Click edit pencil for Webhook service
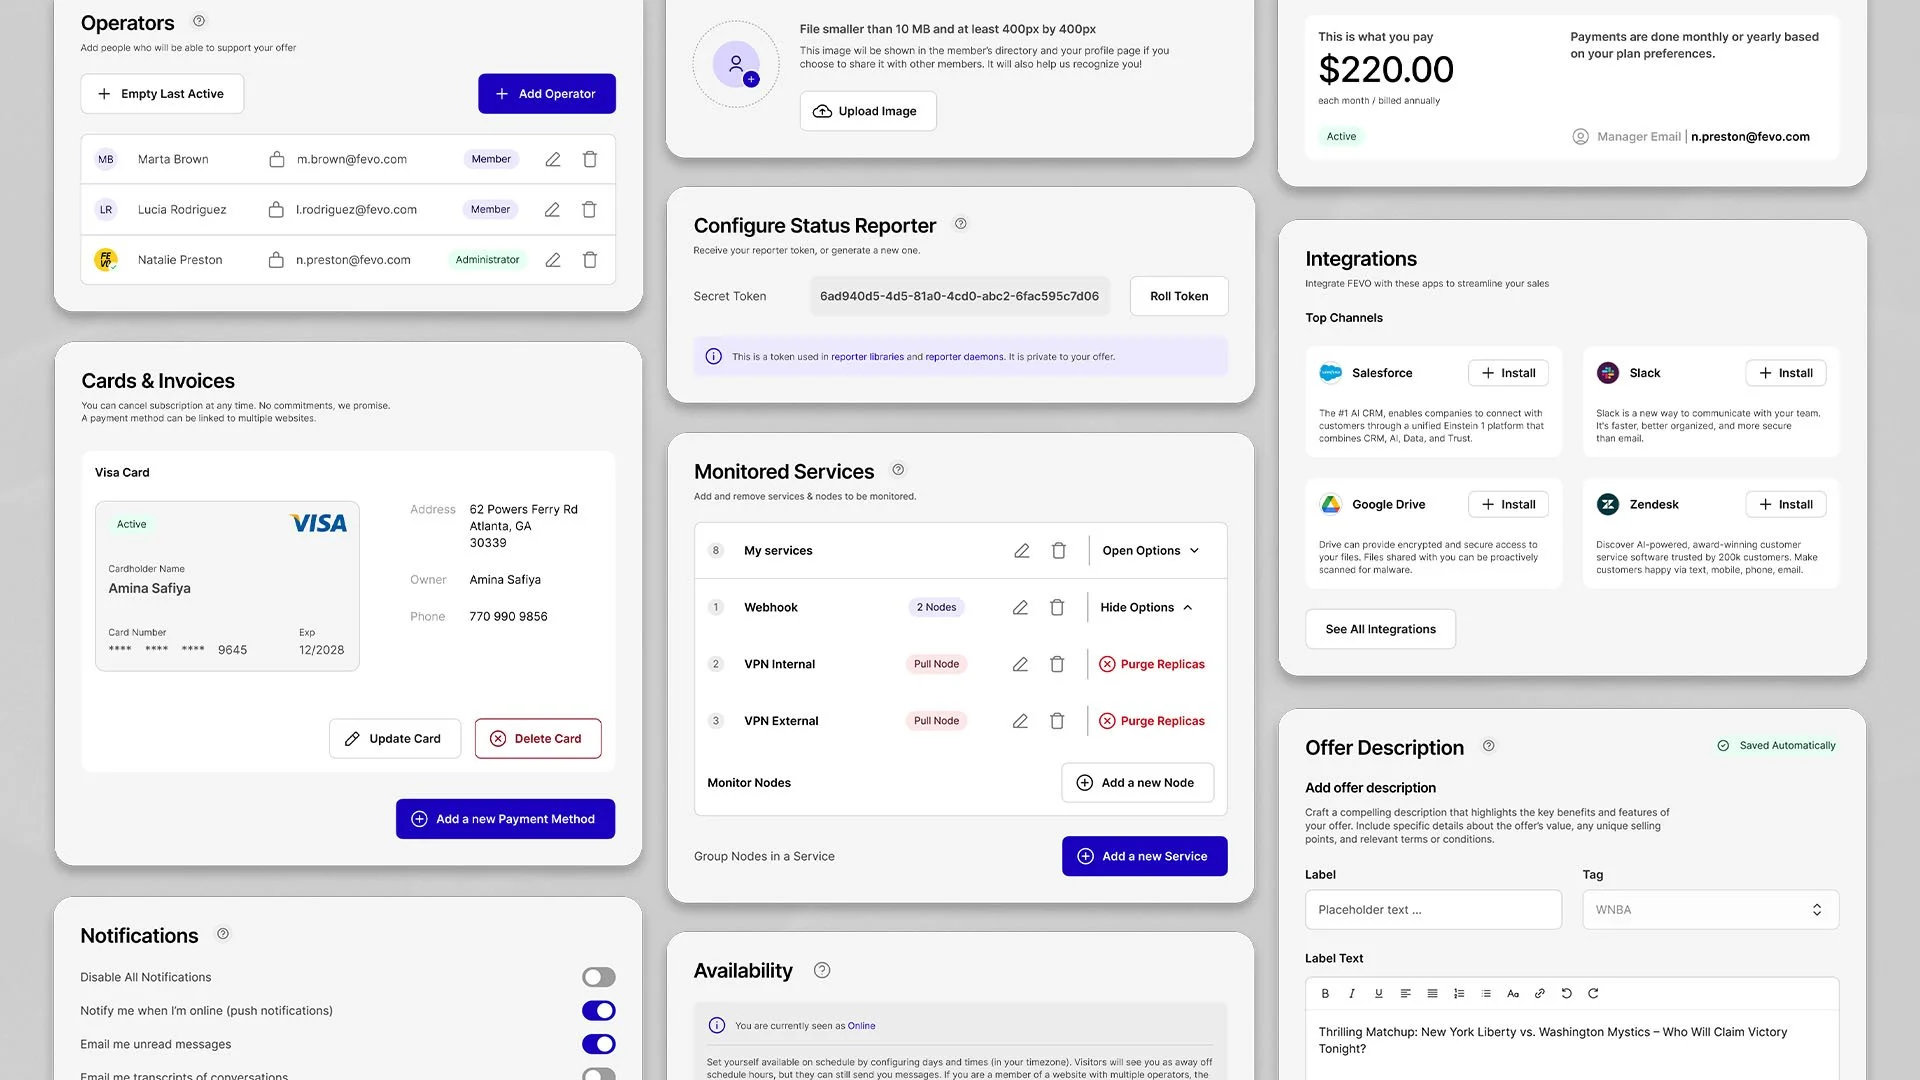The width and height of the screenshot is (1920, 1080). (1020, 608)
